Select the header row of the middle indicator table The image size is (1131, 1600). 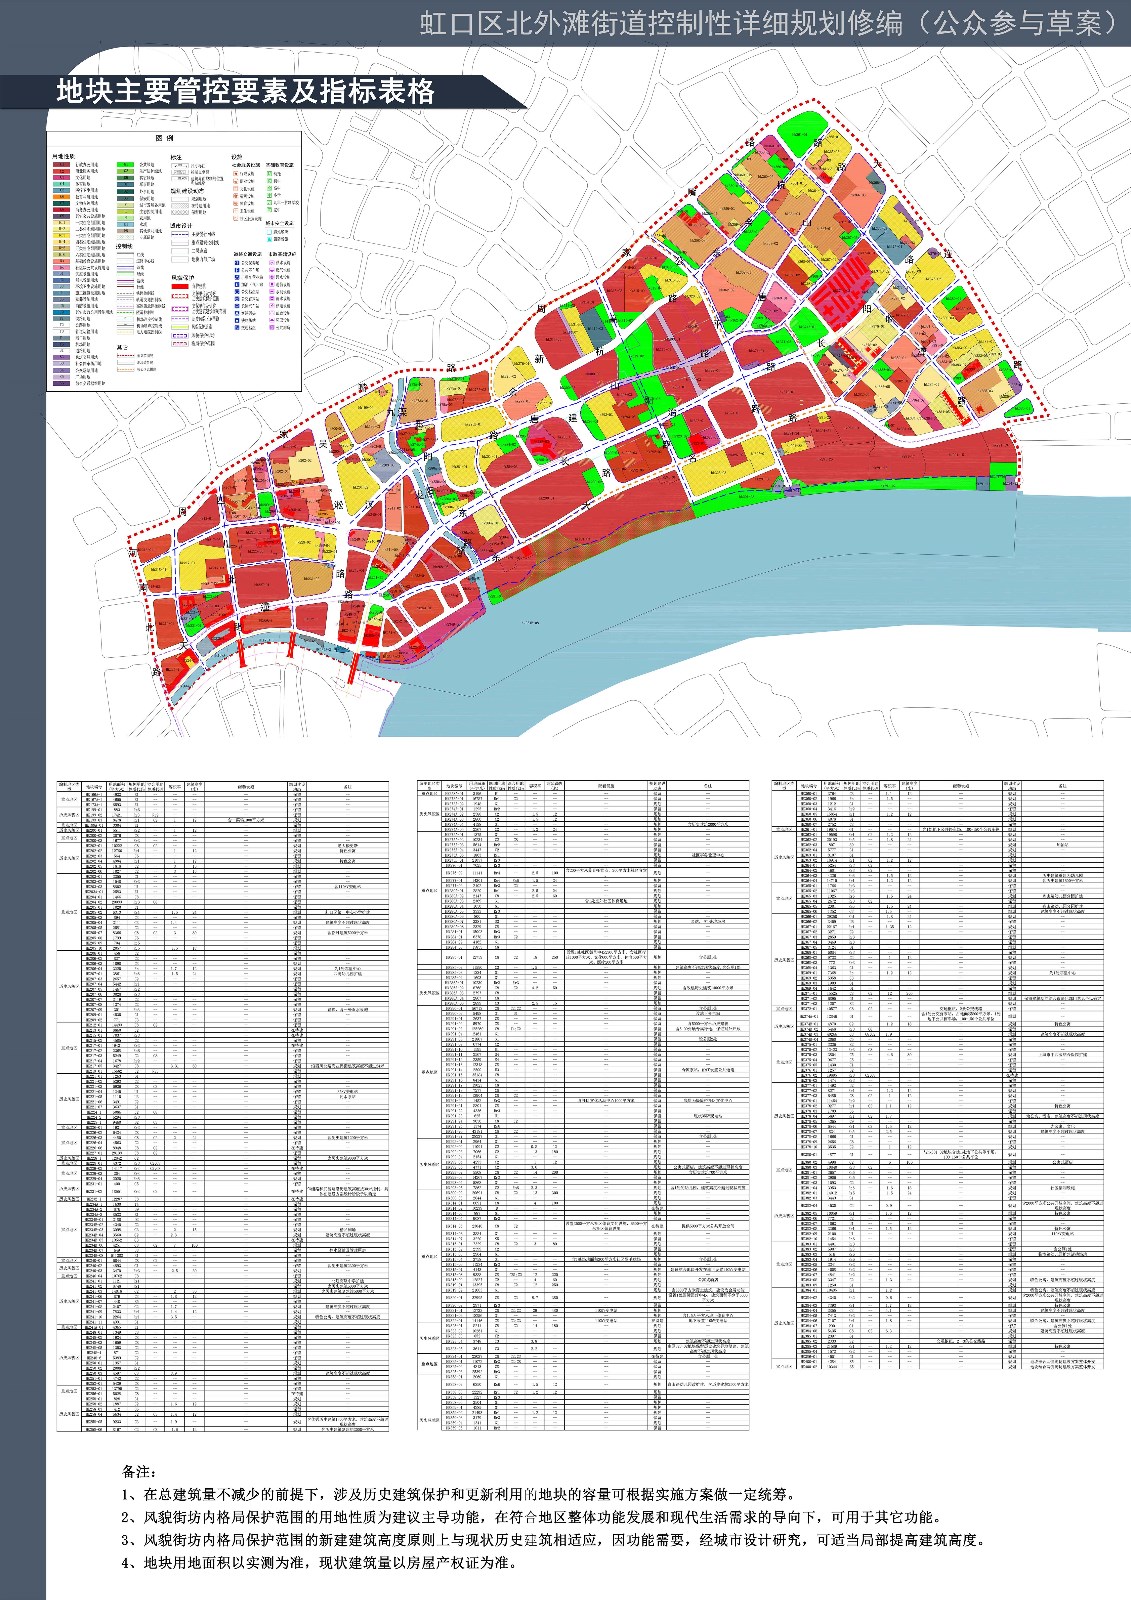tap(583, 786)
